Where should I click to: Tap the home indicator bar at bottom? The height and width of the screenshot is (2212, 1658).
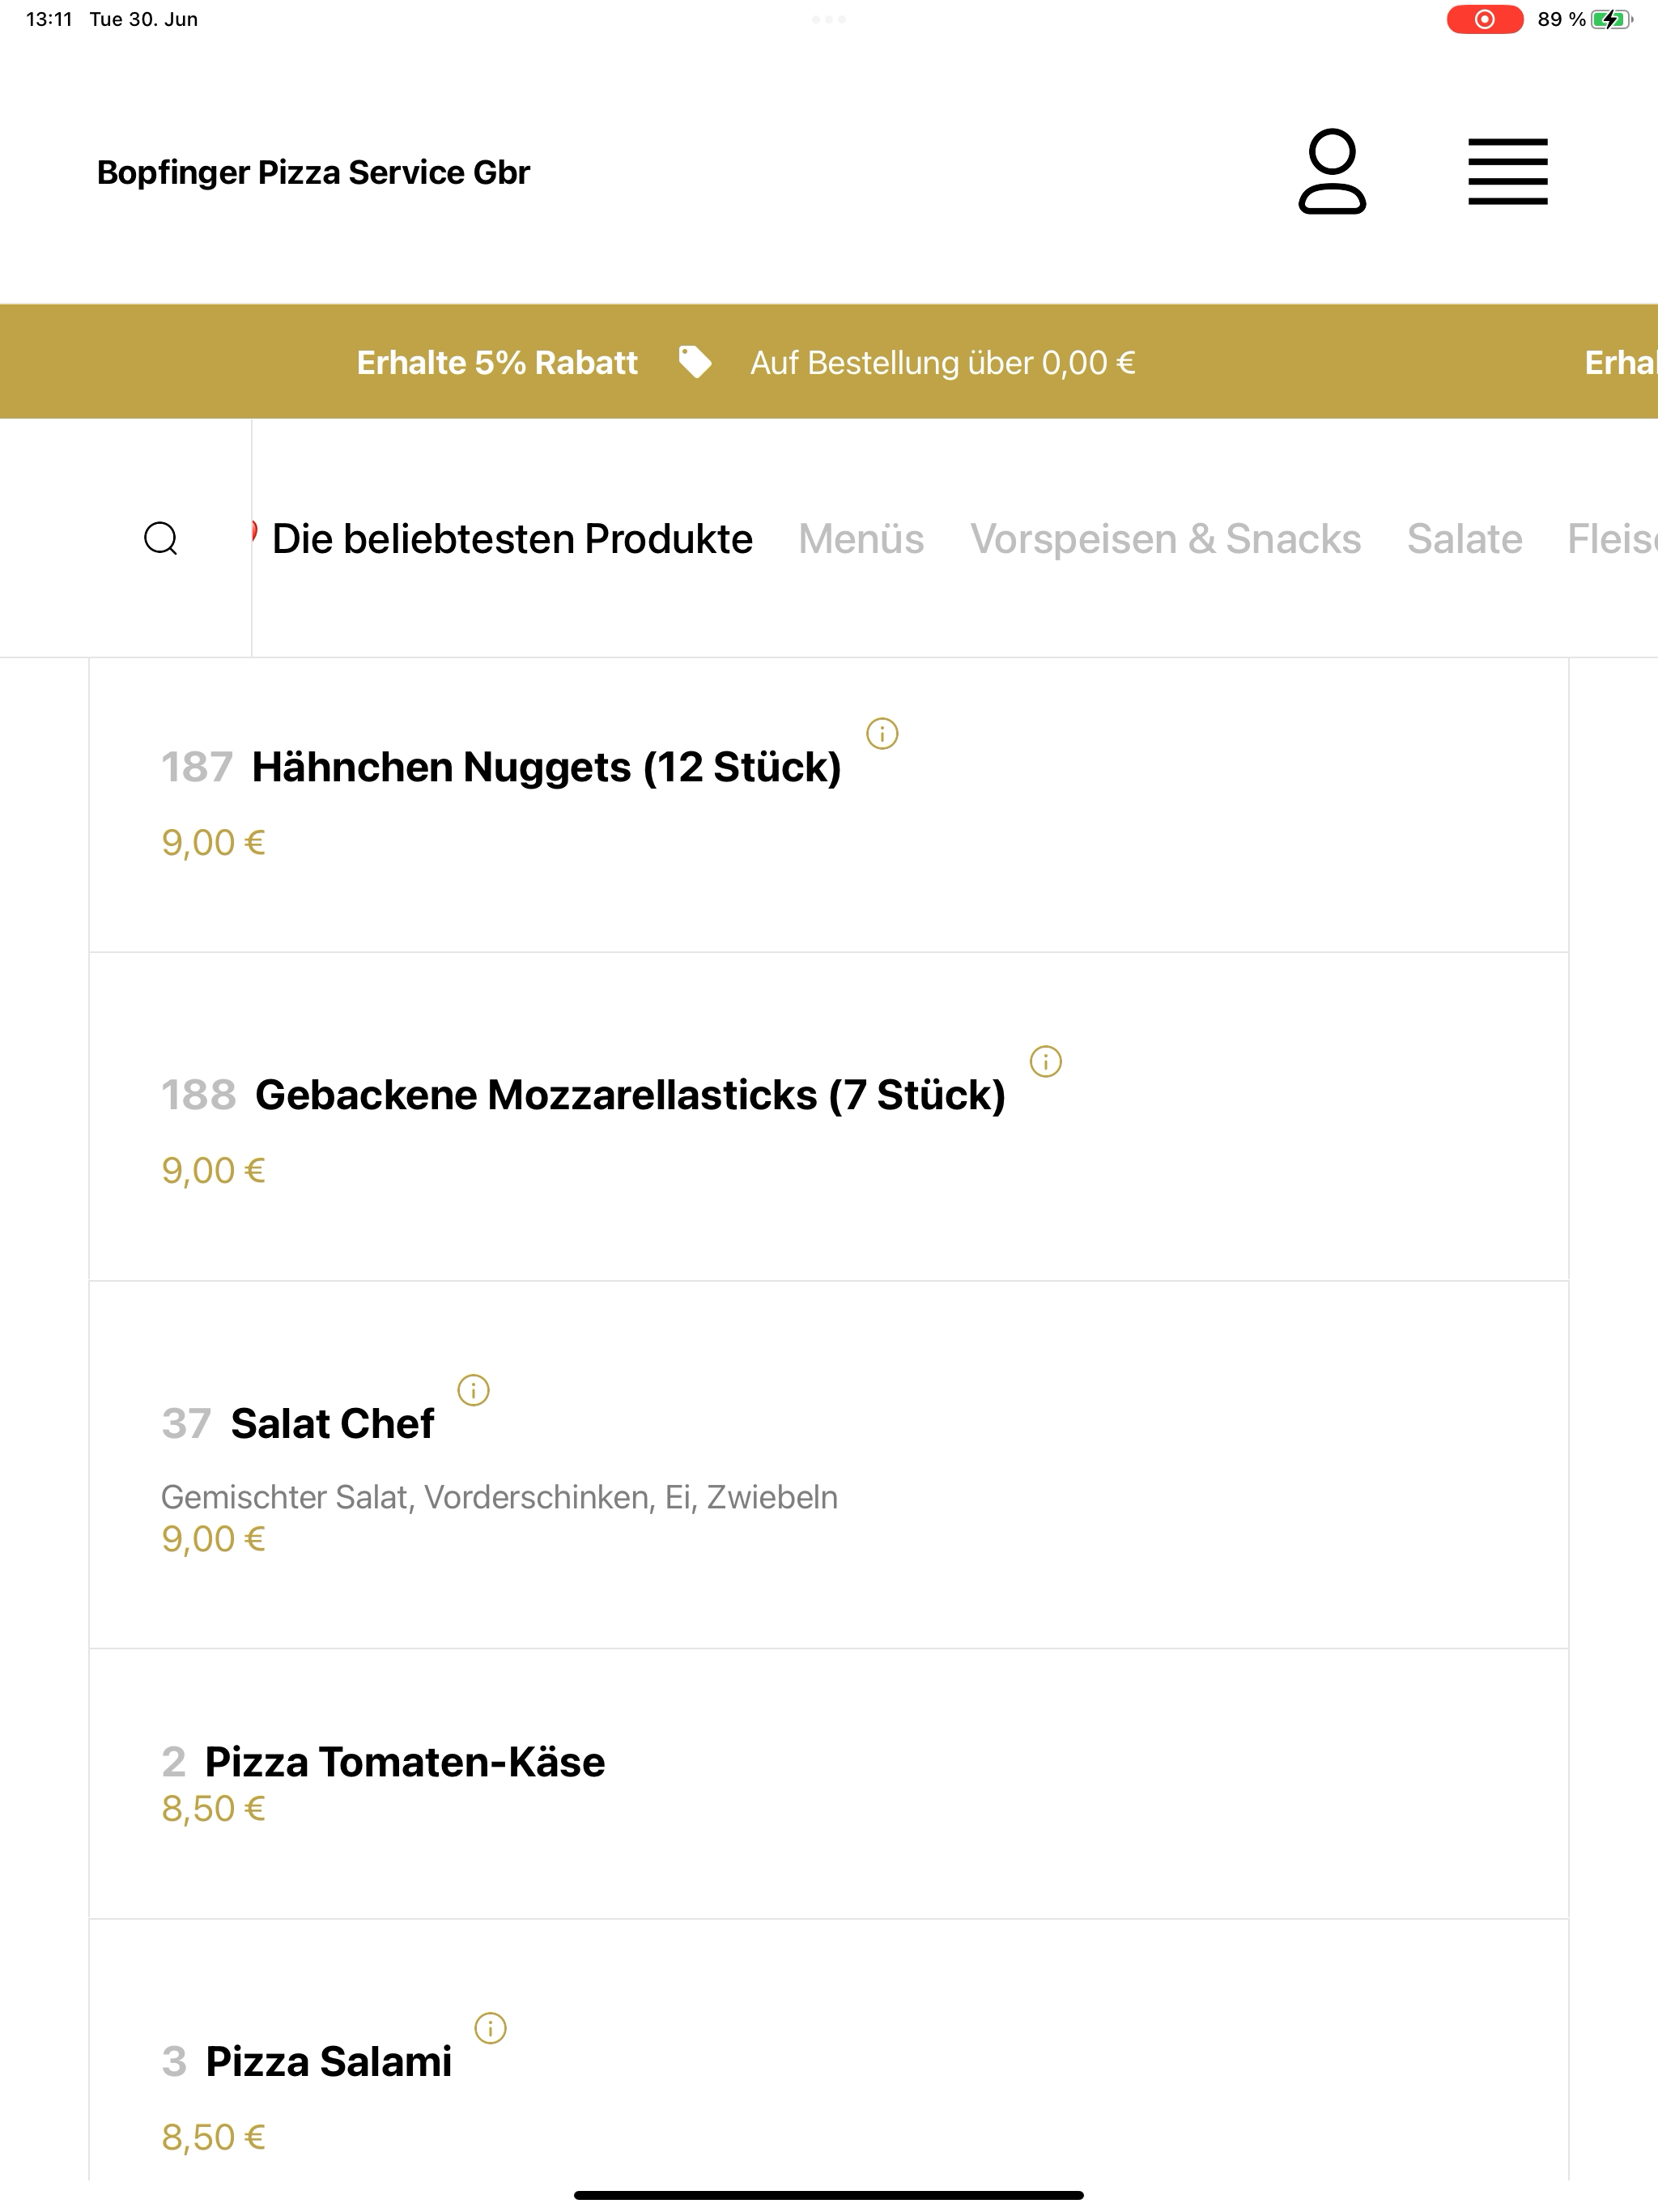(x=828, y=2195)
